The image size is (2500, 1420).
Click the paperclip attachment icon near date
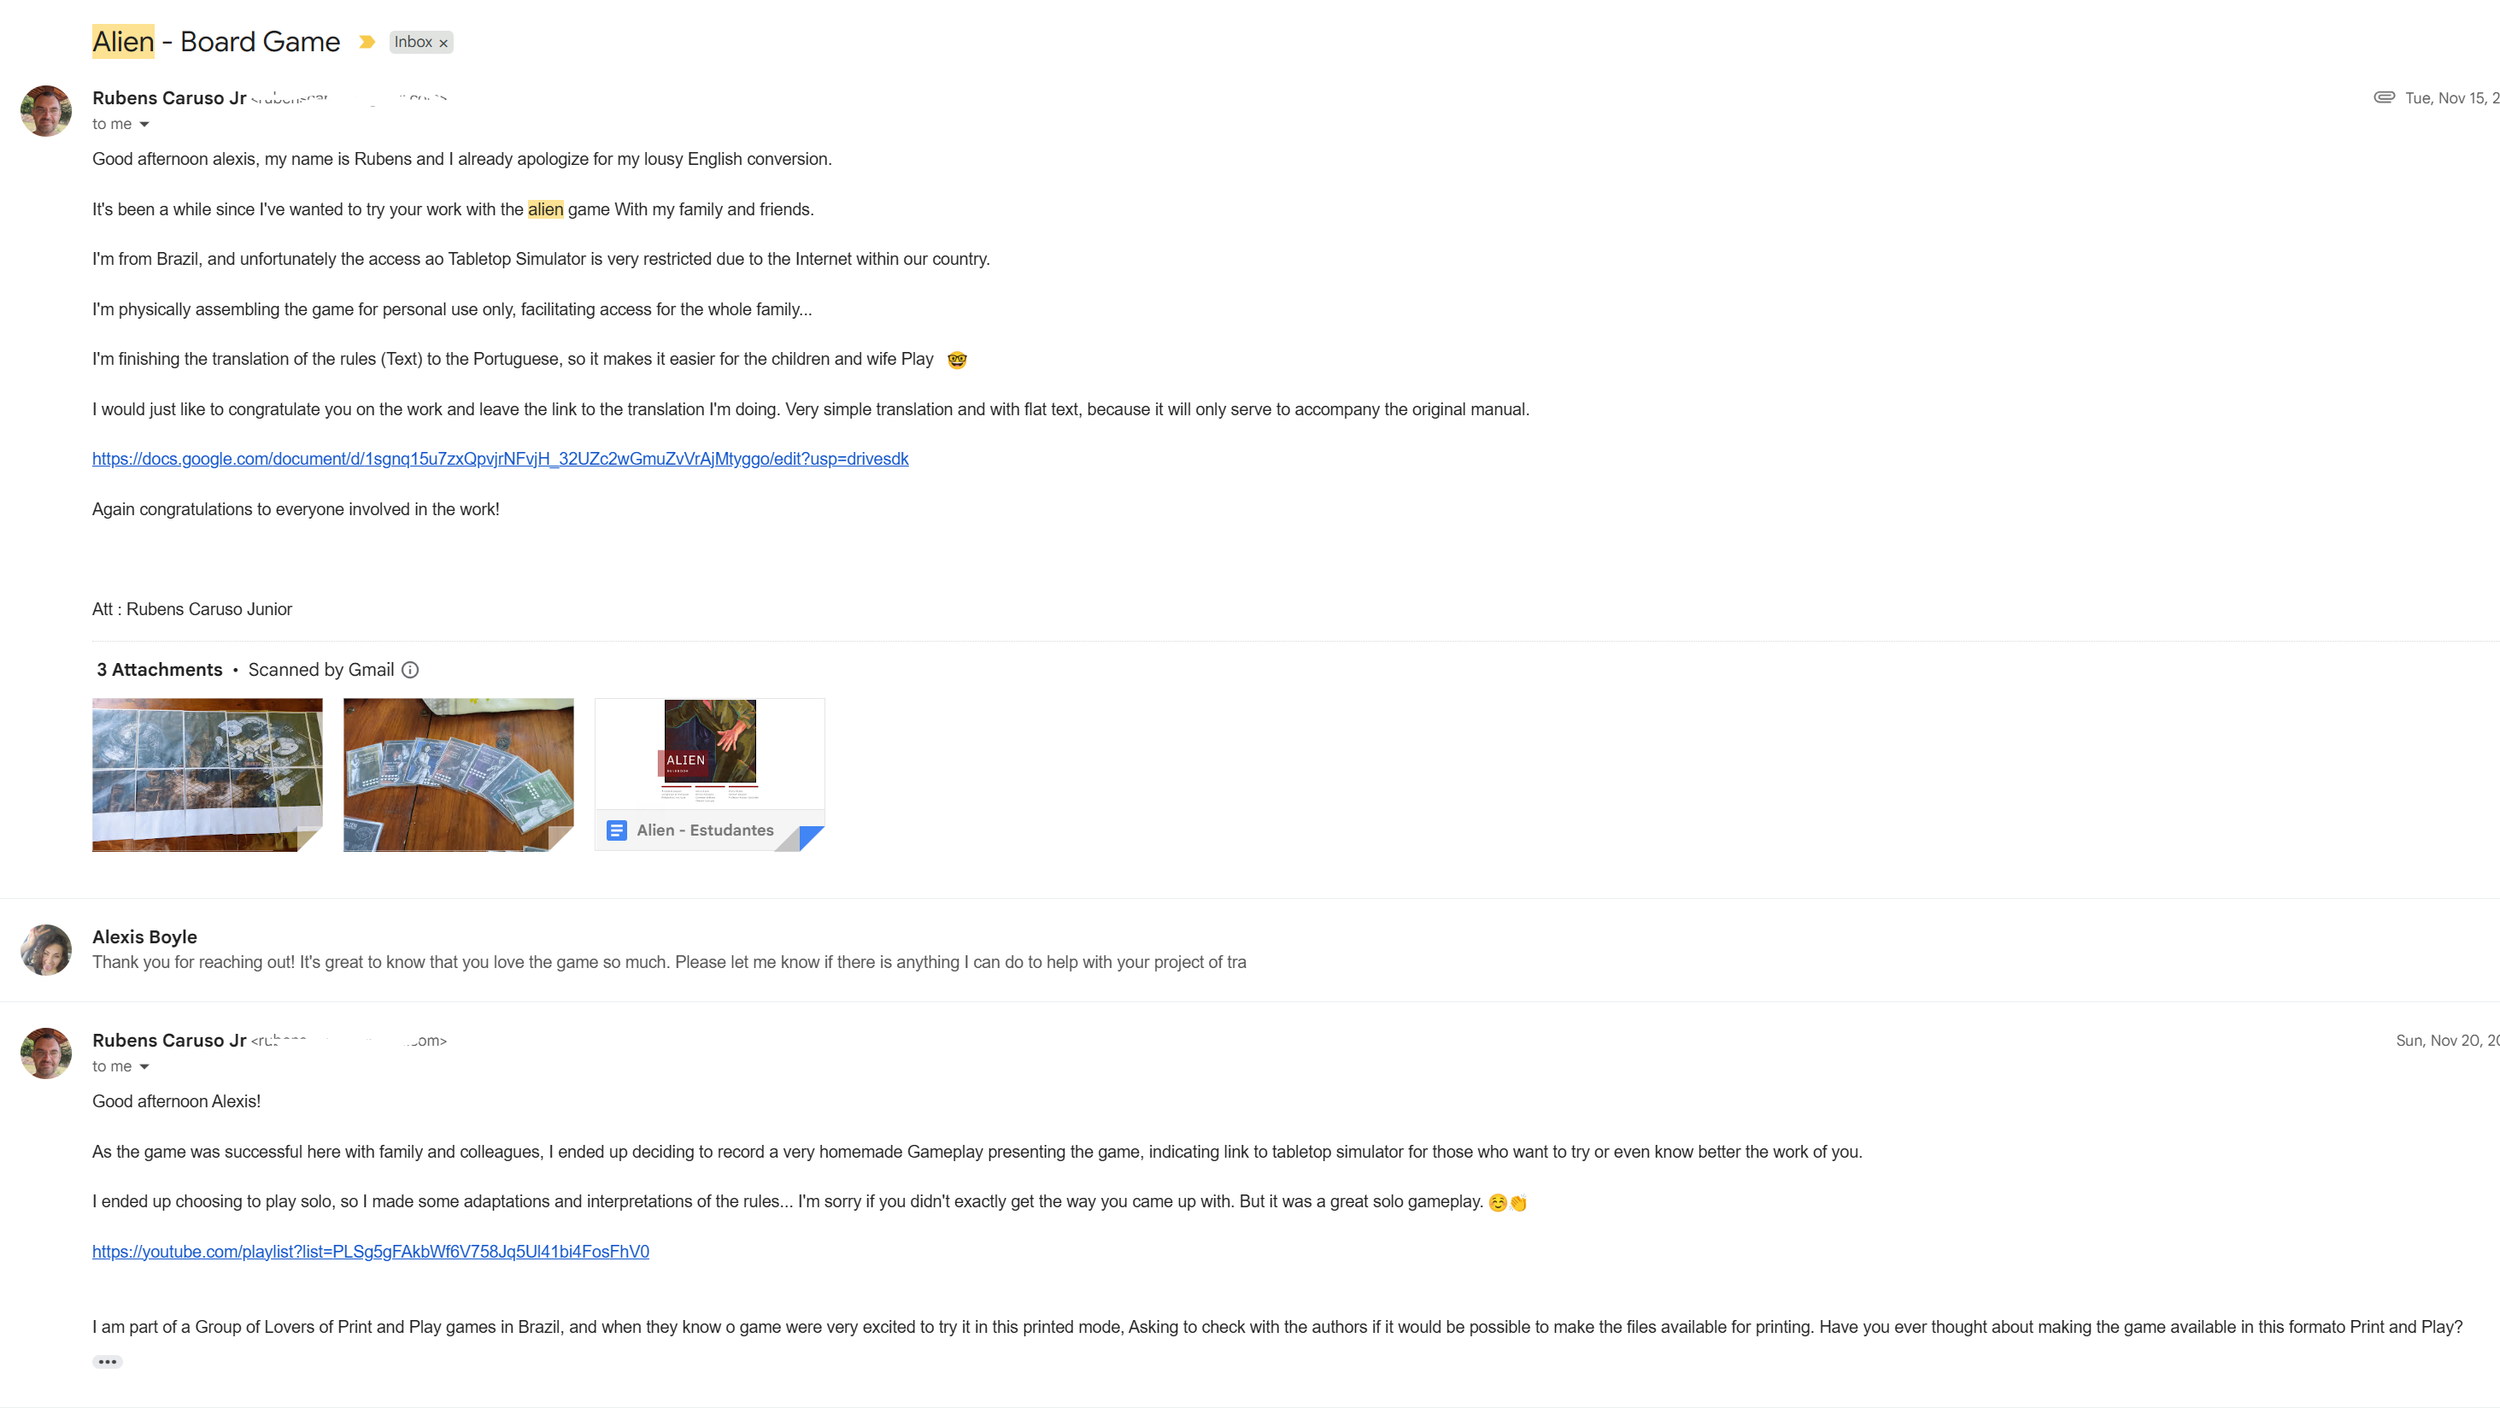[x=2384, y=97]
